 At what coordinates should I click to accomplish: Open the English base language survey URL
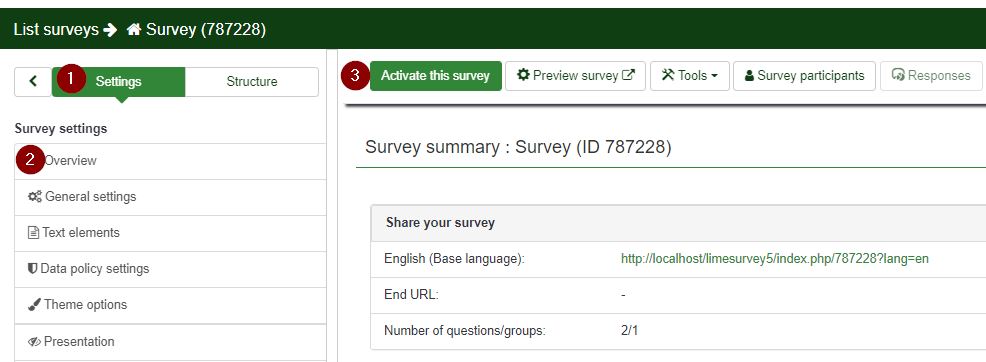point(775,259)
